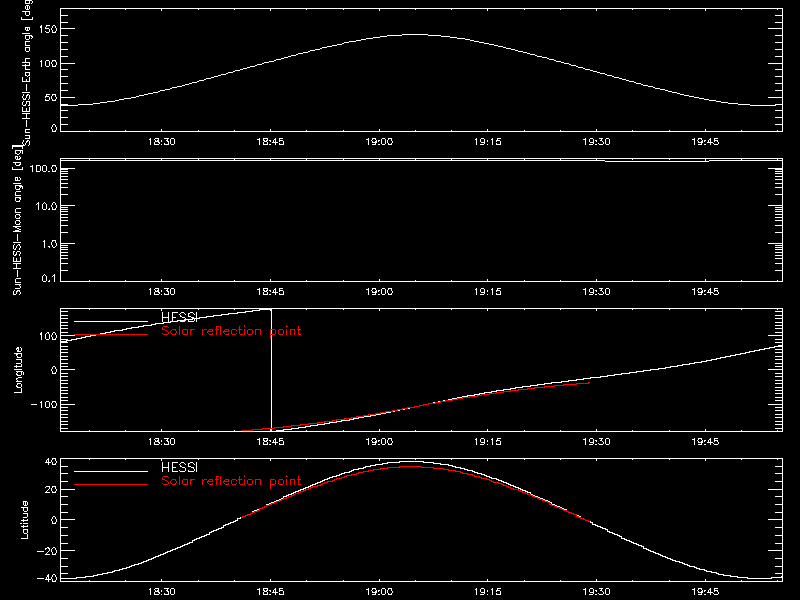Select the 50 tick label on Earth angle plot
The height and width of the screenshot is (600, 800).
[x=51, y=97]
